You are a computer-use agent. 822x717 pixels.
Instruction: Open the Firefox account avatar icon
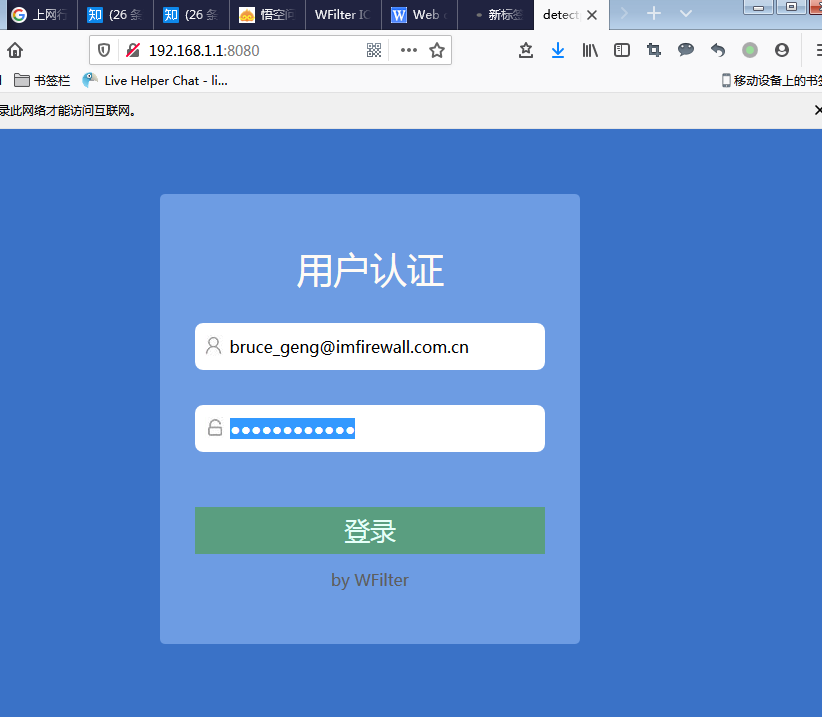click(782, 50)
